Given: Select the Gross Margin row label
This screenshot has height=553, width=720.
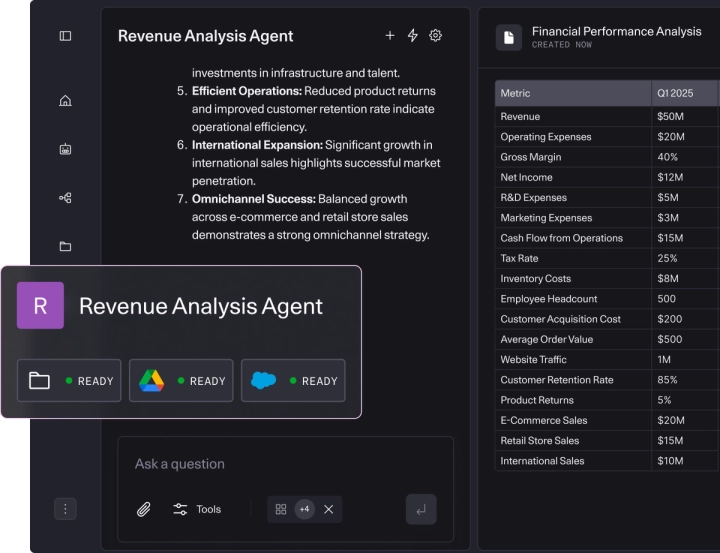Looking at the screenshot, I should click(531, 157).
